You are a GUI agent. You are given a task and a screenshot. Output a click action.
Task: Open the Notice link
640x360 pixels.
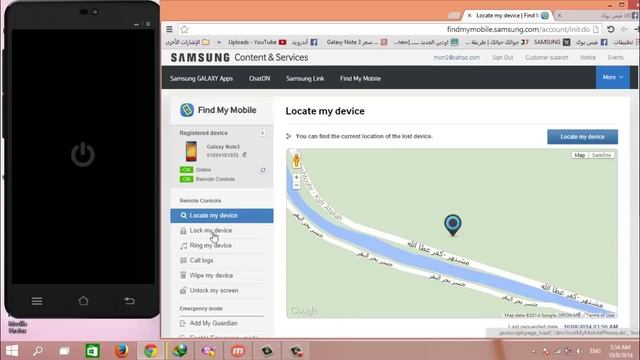pyautogui.click(x=588, y=58)
